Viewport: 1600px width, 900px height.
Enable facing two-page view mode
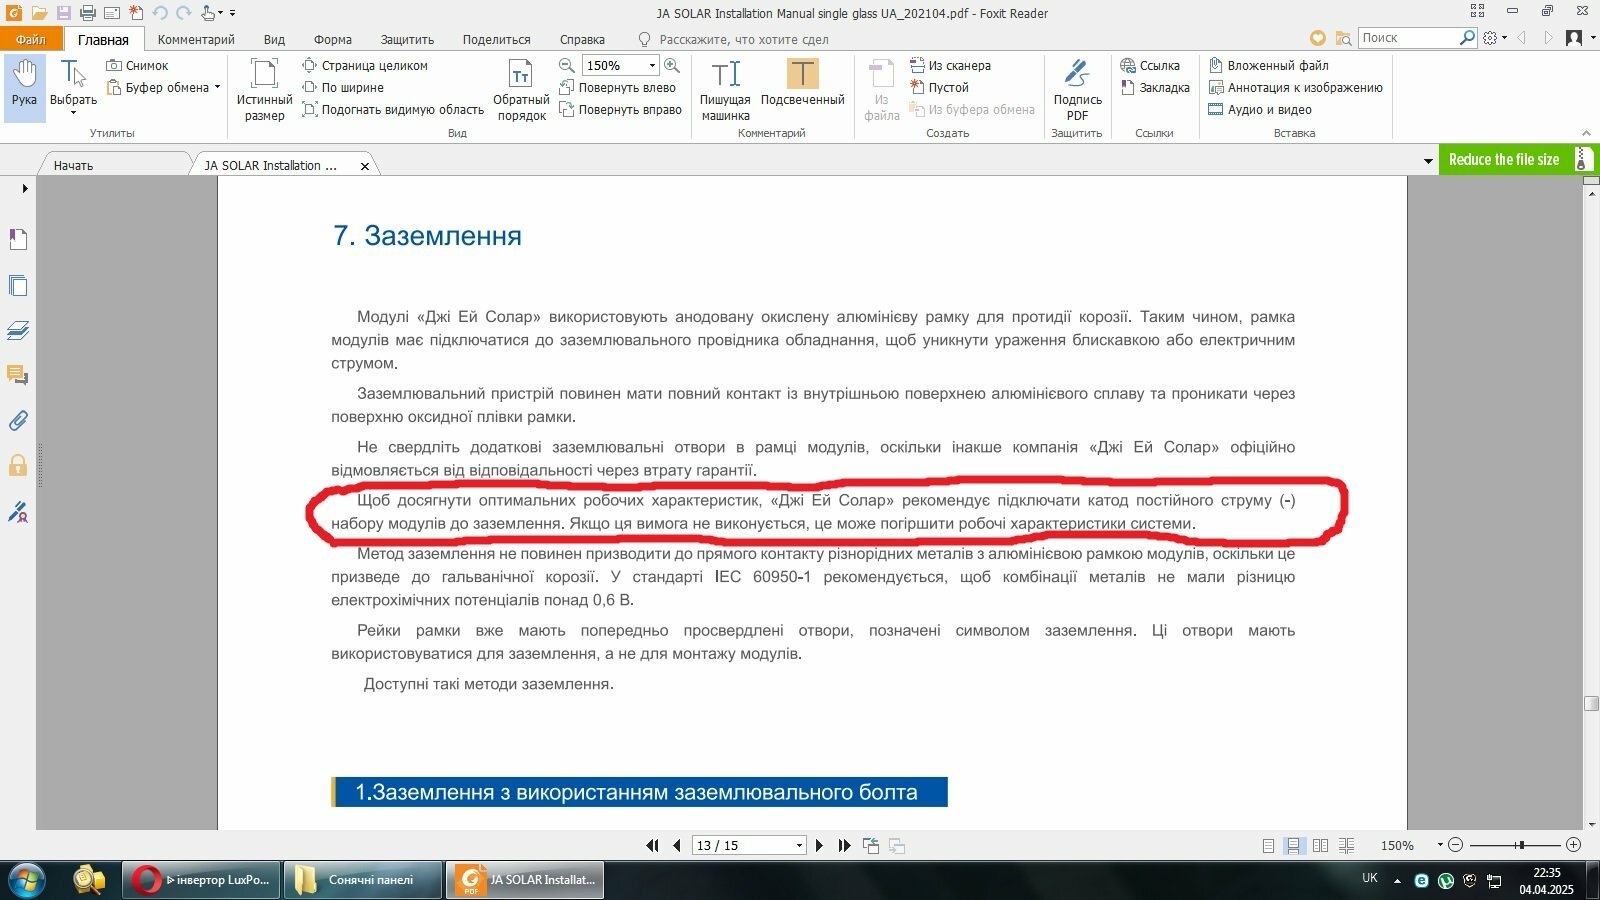tap(1320, 846)
